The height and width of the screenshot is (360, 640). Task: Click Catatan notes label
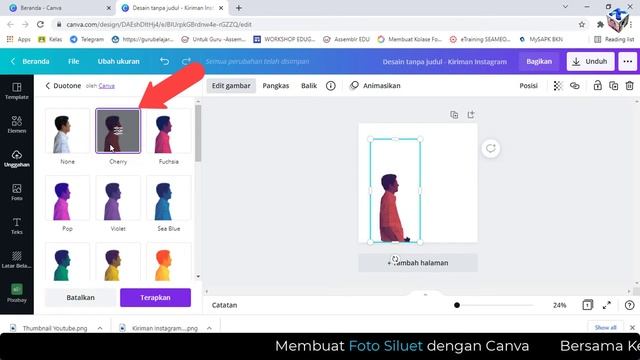coord(224,305)
